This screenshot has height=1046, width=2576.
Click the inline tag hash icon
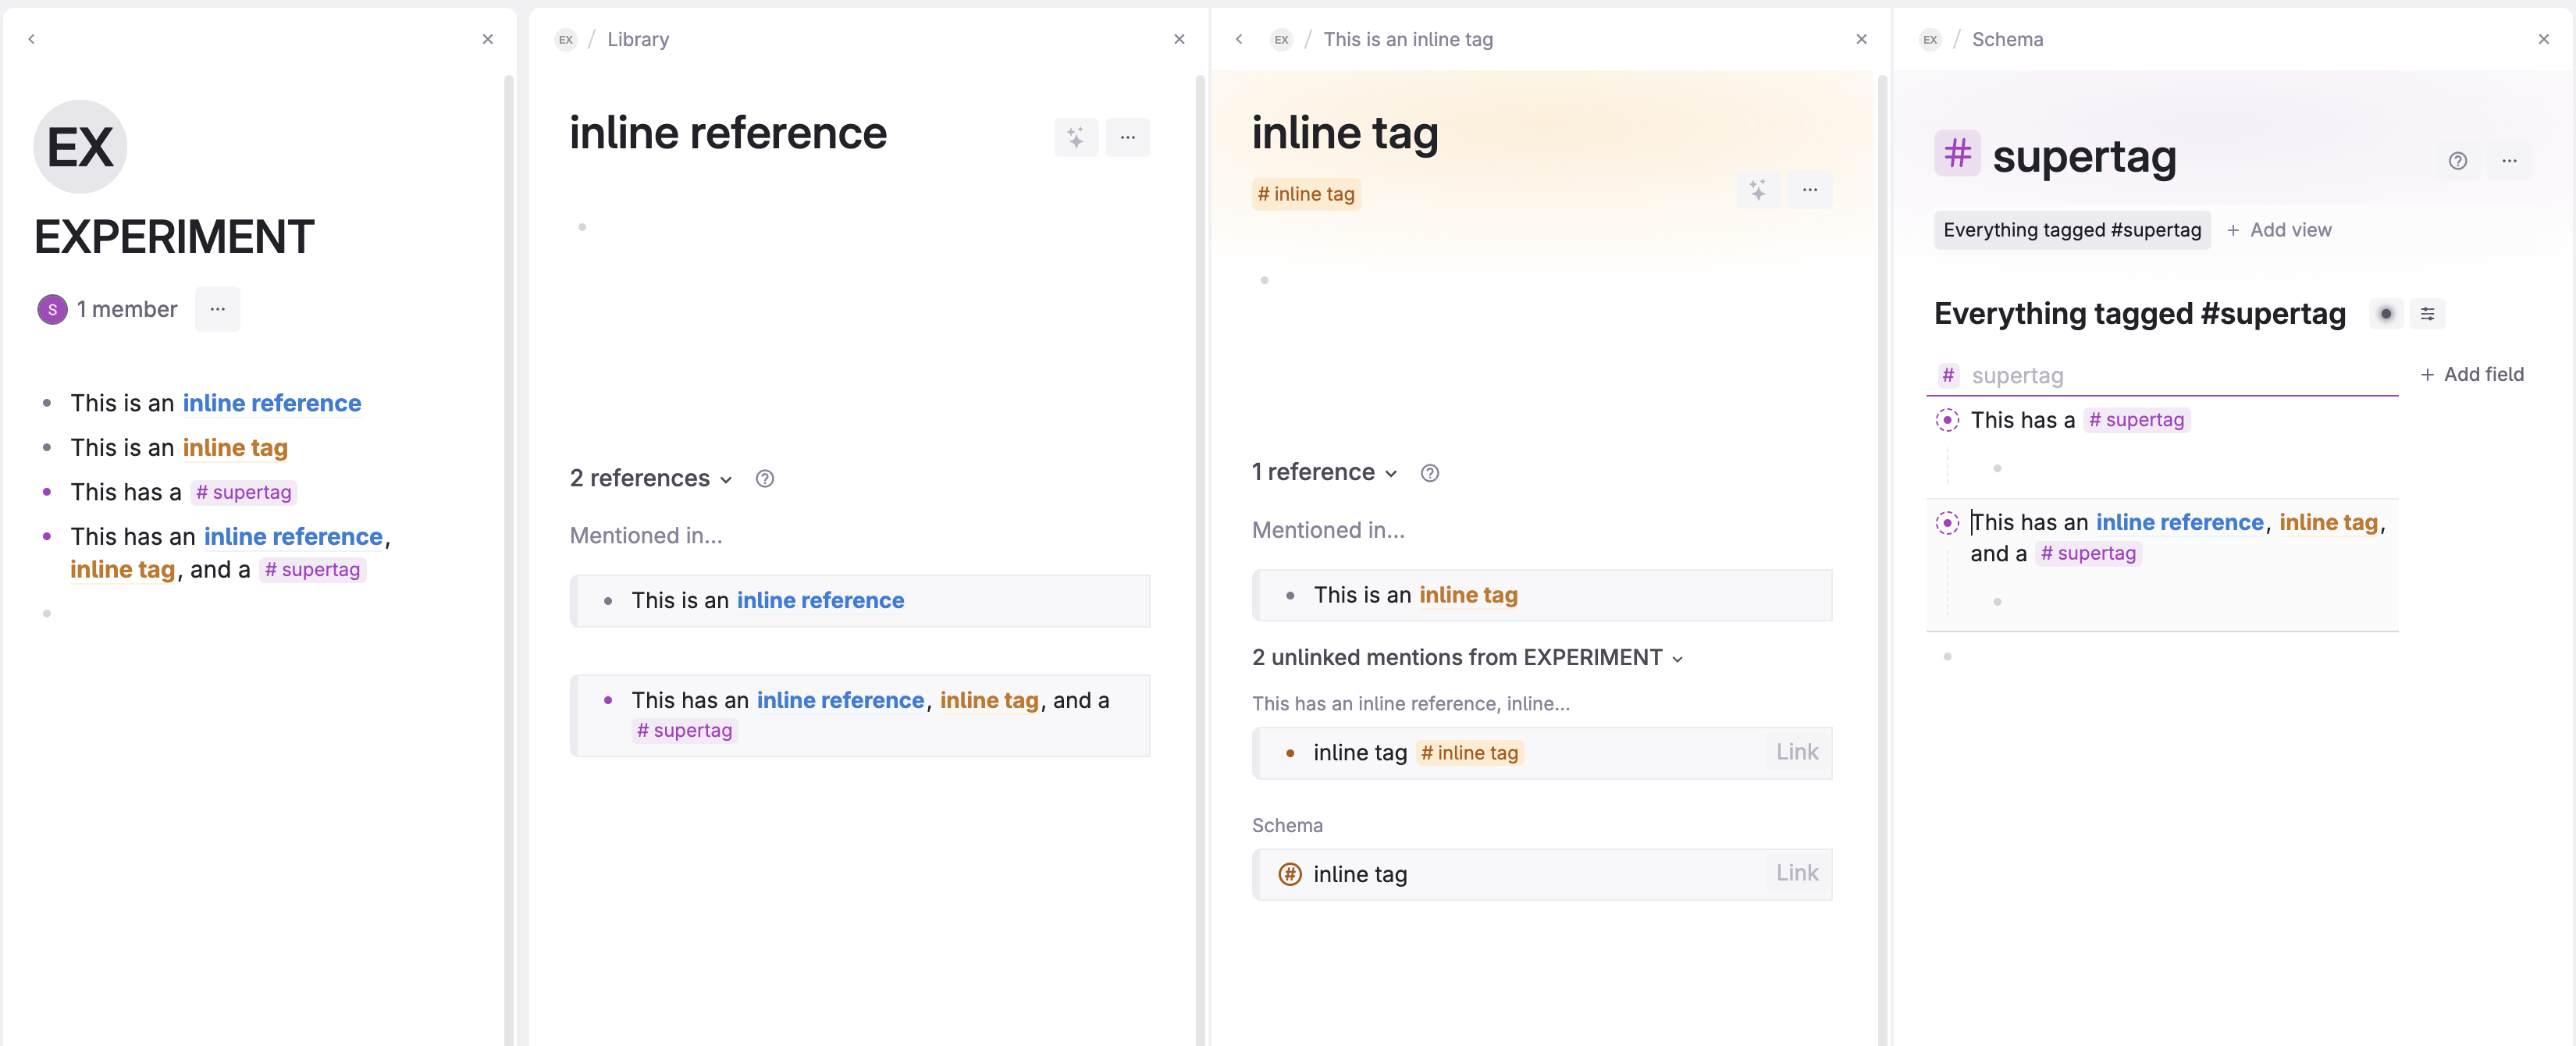point(1265,192)
